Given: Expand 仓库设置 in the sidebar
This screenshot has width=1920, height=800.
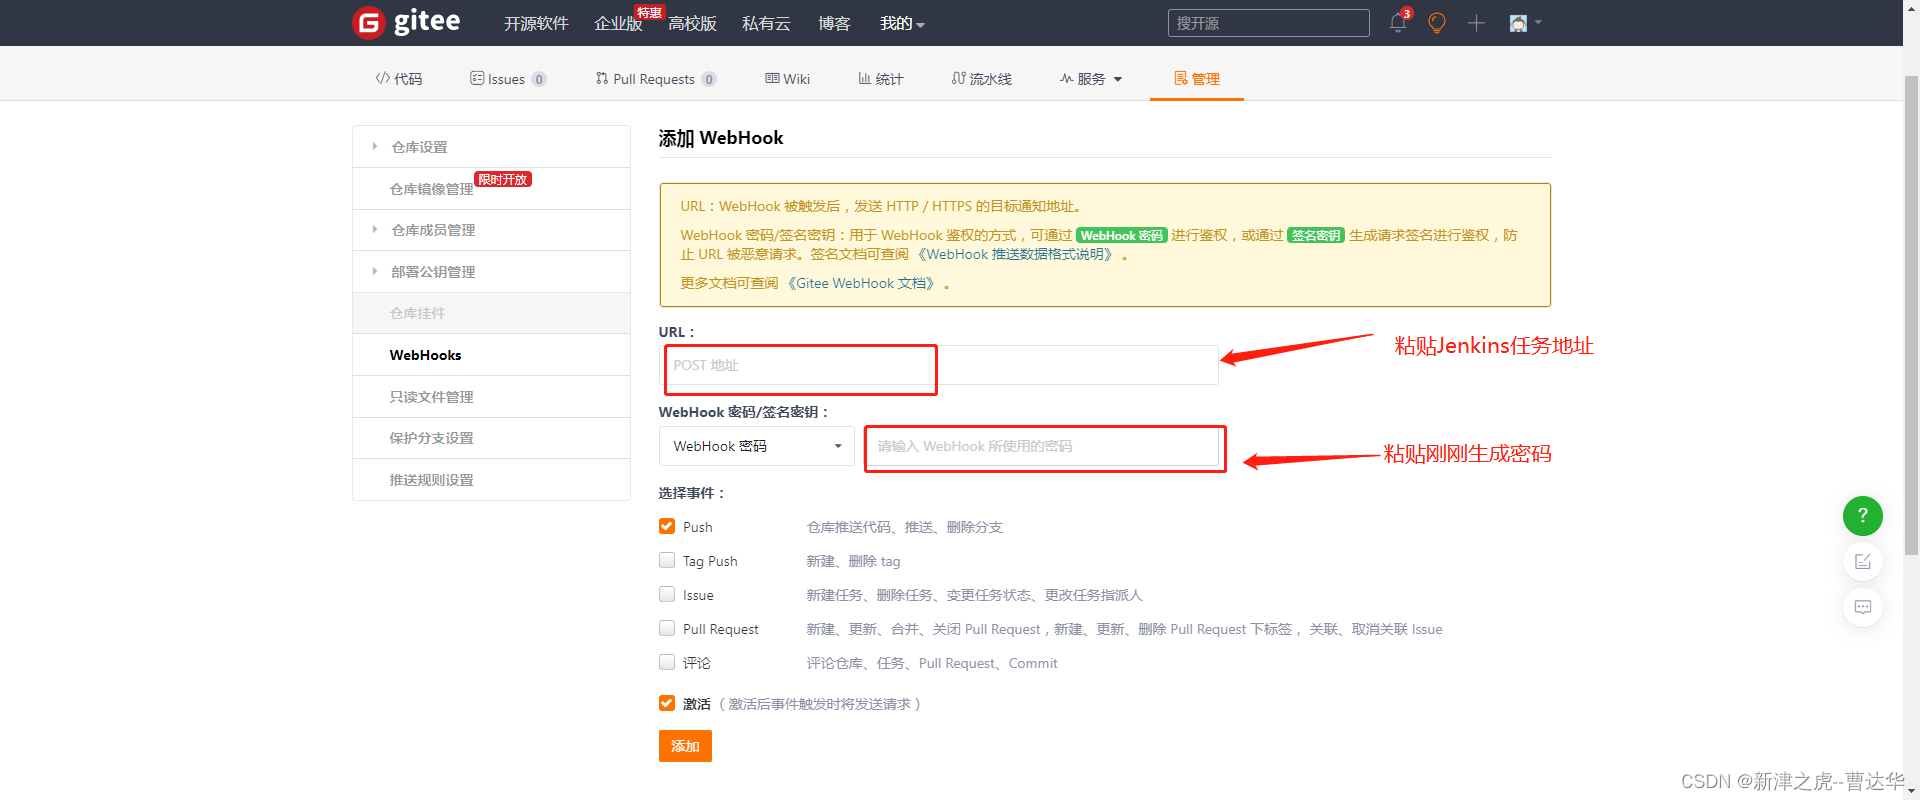Looking at the screenshot, I should coord(491,147).
